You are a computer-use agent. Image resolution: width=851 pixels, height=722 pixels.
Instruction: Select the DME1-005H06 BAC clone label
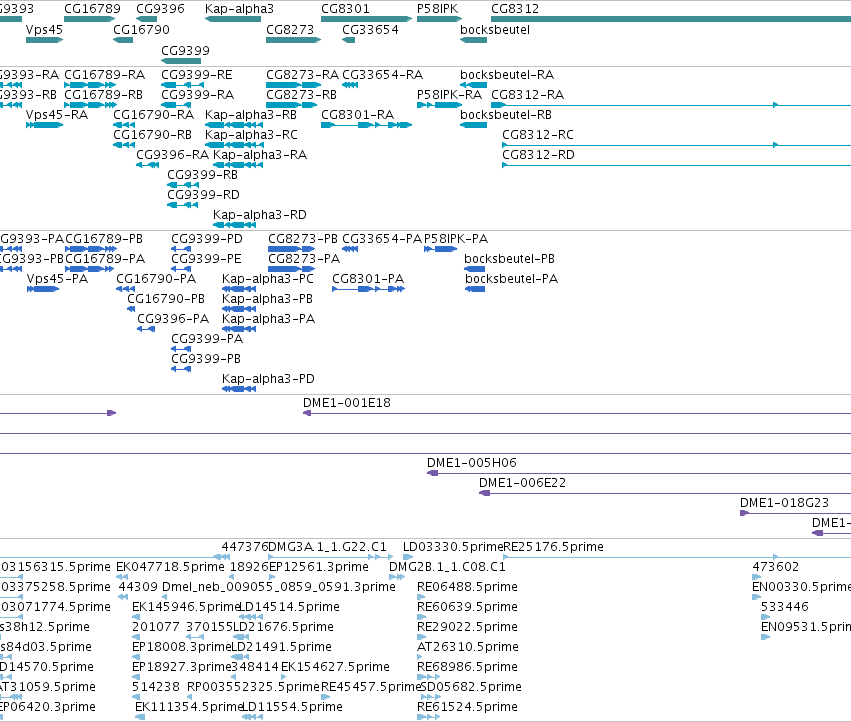coord(472,463)
